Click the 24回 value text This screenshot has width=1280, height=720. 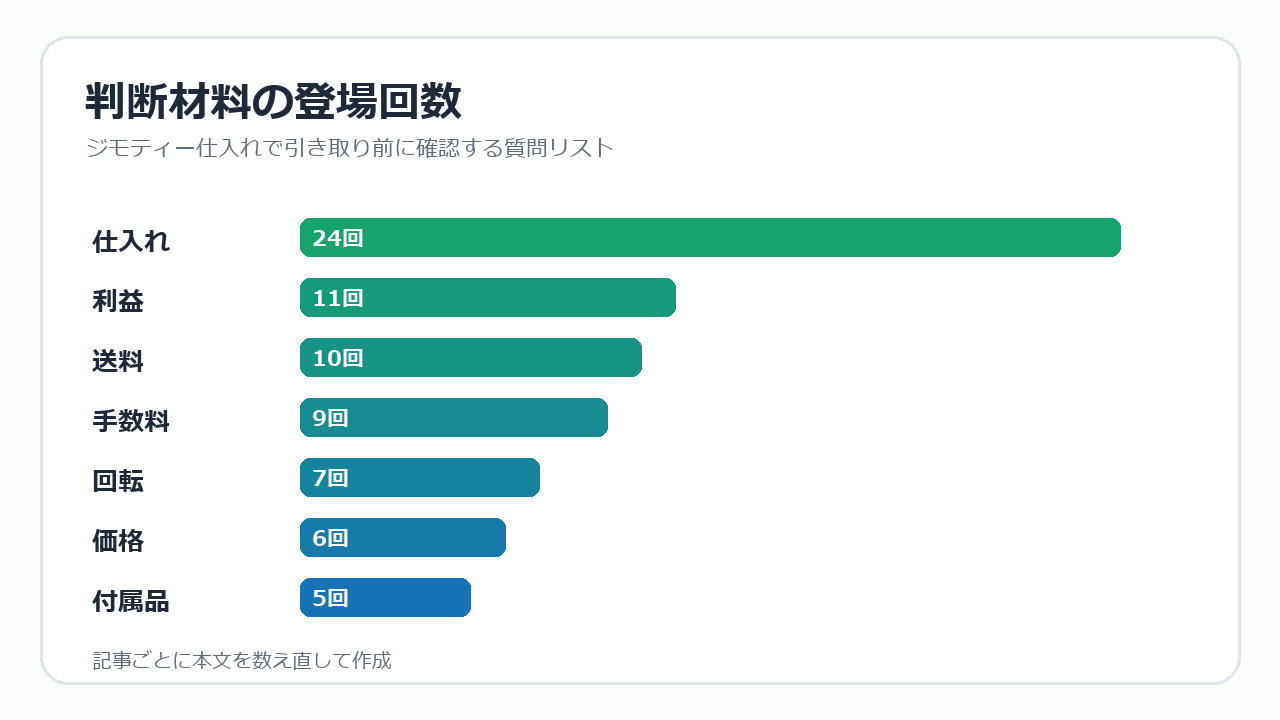pyautogui.click(x=338, y=238)
